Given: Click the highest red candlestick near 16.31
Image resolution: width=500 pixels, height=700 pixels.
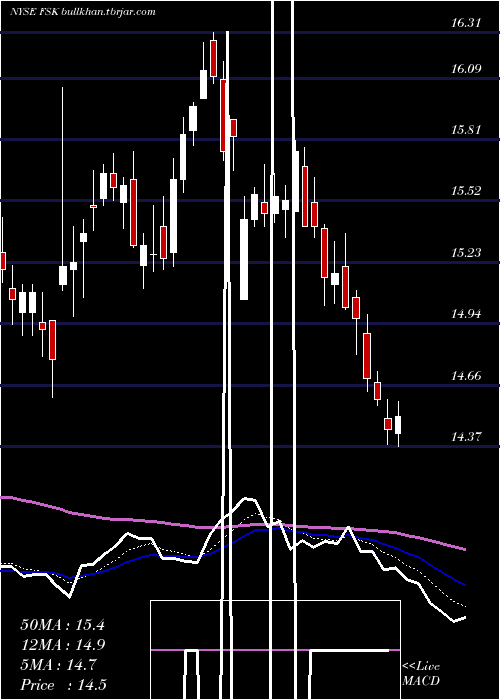Looking at the screenshot, I should 213,58.
